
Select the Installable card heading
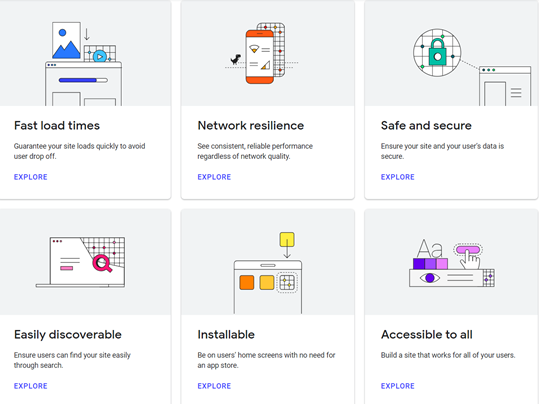226,335
